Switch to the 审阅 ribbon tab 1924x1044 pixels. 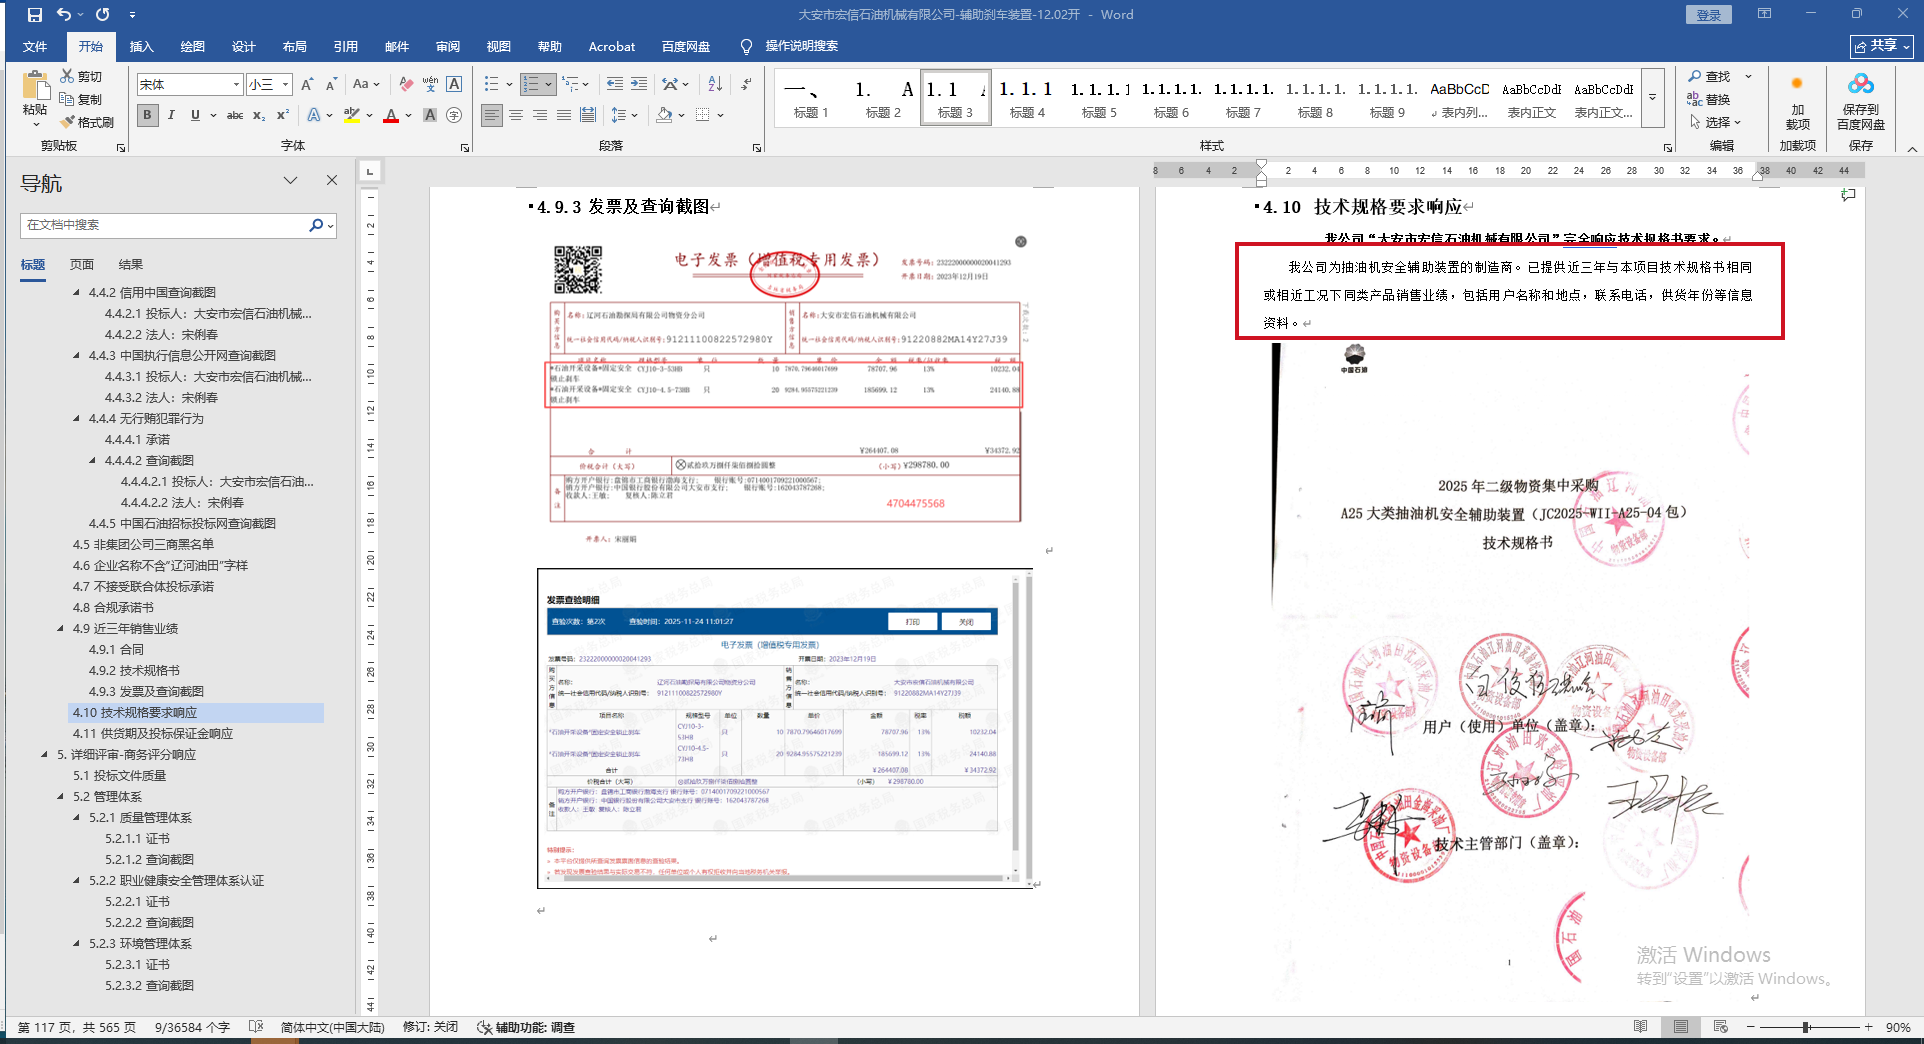point(447,46)
